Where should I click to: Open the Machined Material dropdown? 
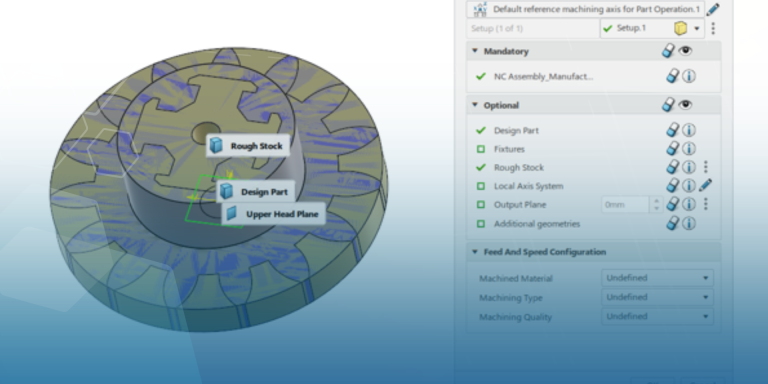(657, 278)
